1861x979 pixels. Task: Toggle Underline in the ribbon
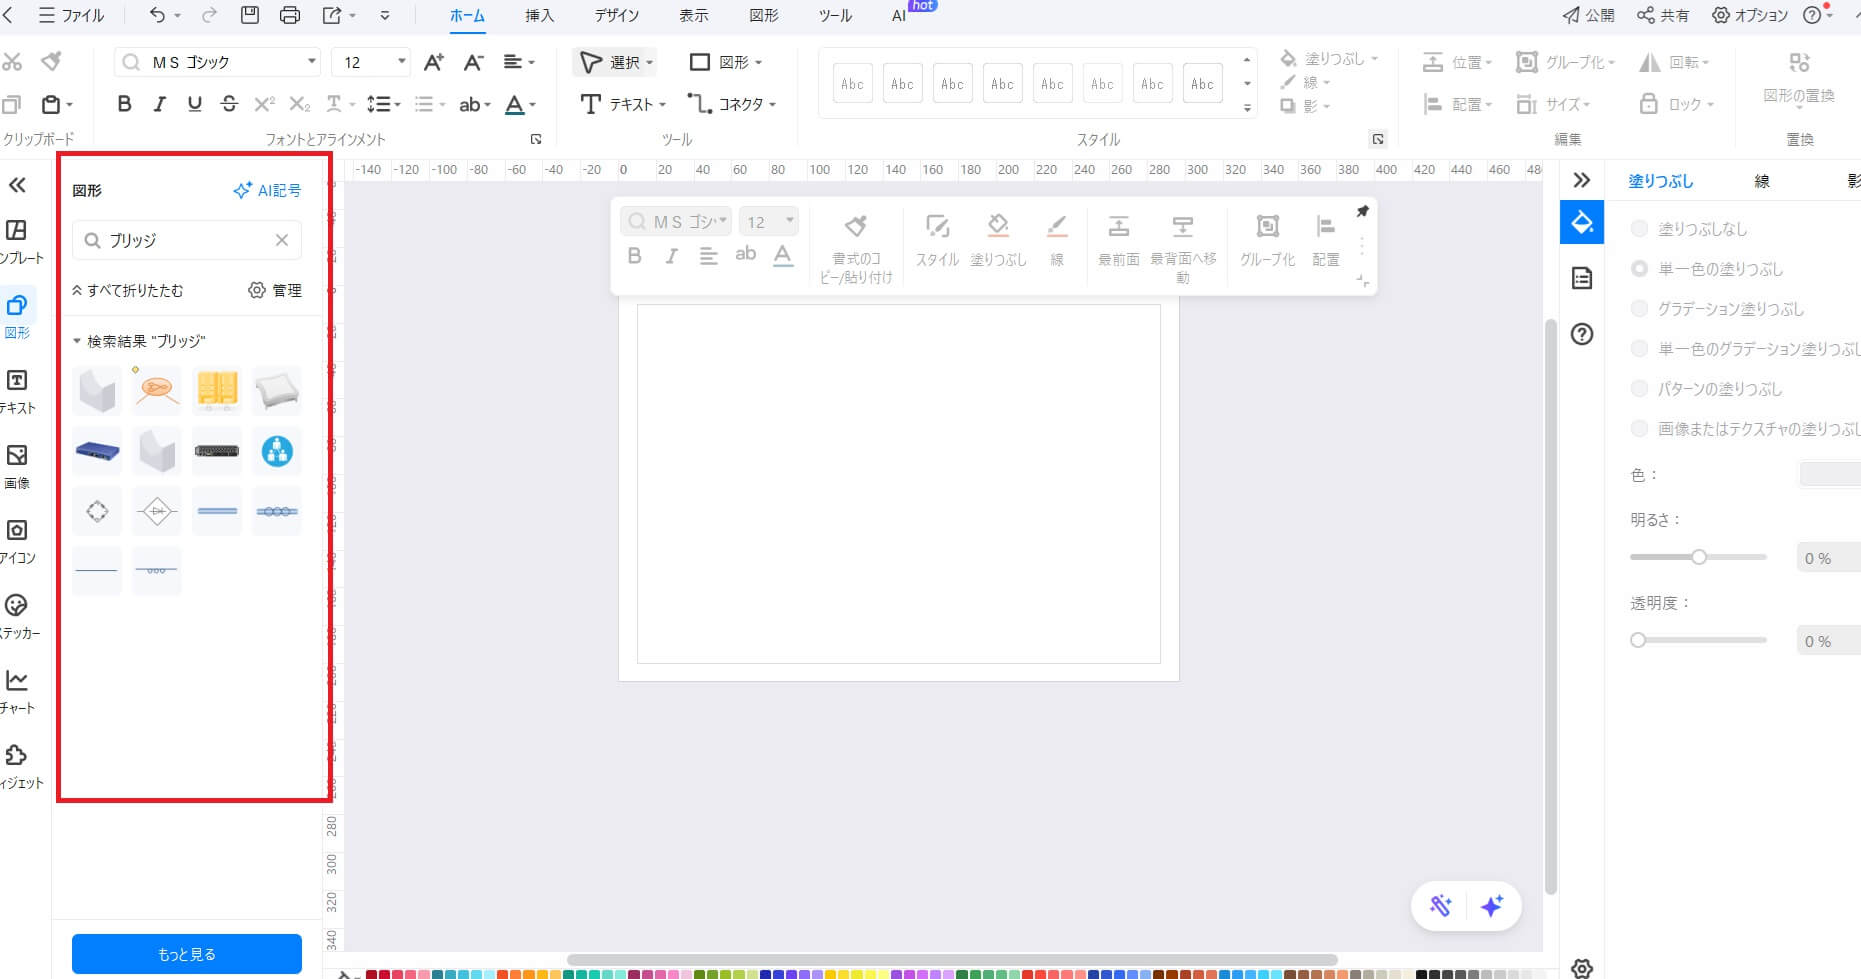point(194,104)
